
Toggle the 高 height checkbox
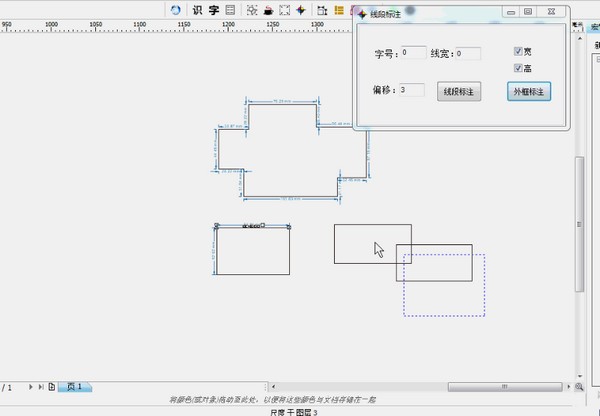tap(518, 68)
